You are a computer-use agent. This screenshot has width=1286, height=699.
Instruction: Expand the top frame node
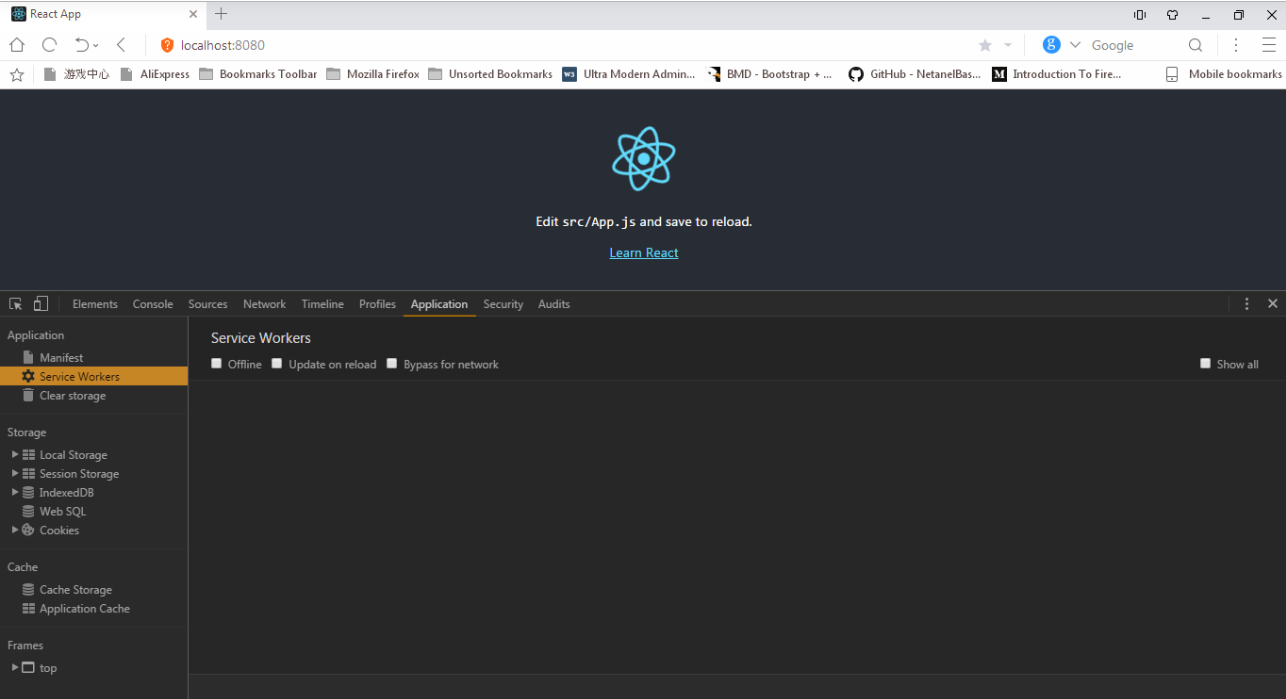15,668
